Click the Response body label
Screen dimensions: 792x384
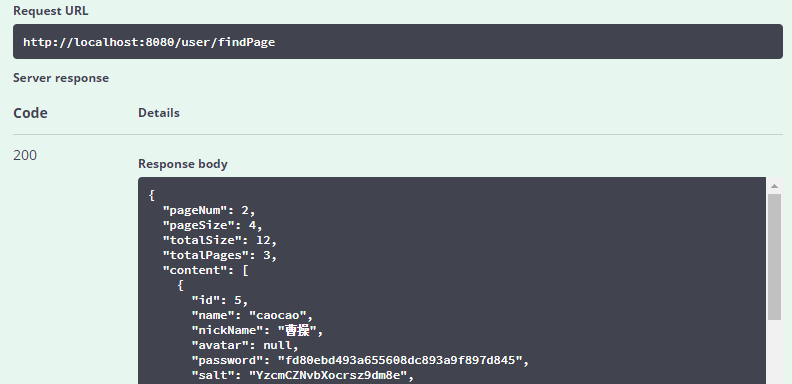183,164
